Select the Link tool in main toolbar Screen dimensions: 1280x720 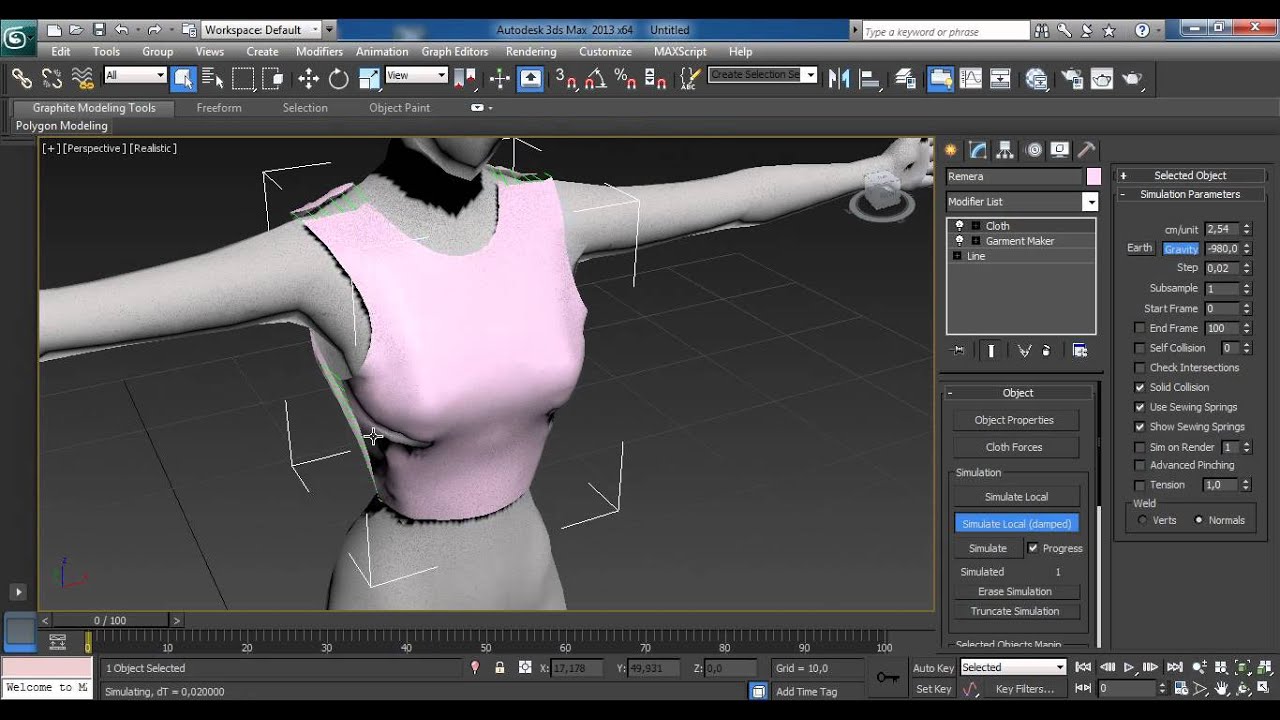pyautogui.click(x=22, y=78)
